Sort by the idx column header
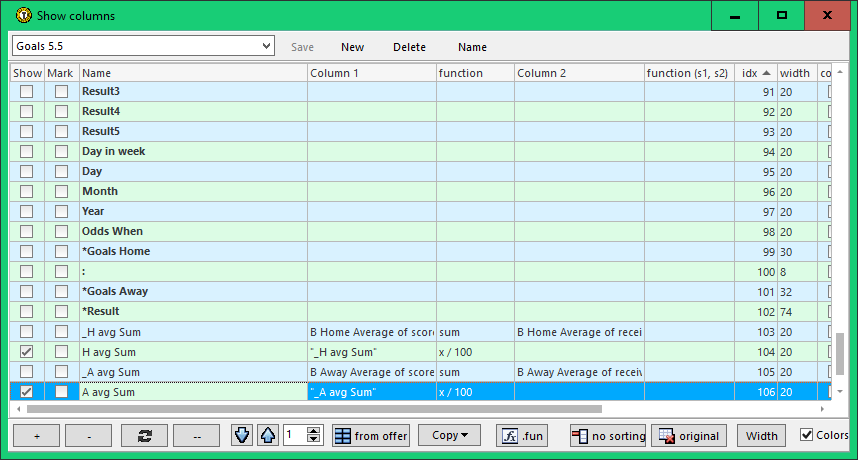The width and height of the screenshot is (858, 460). (x=755, y=73)
